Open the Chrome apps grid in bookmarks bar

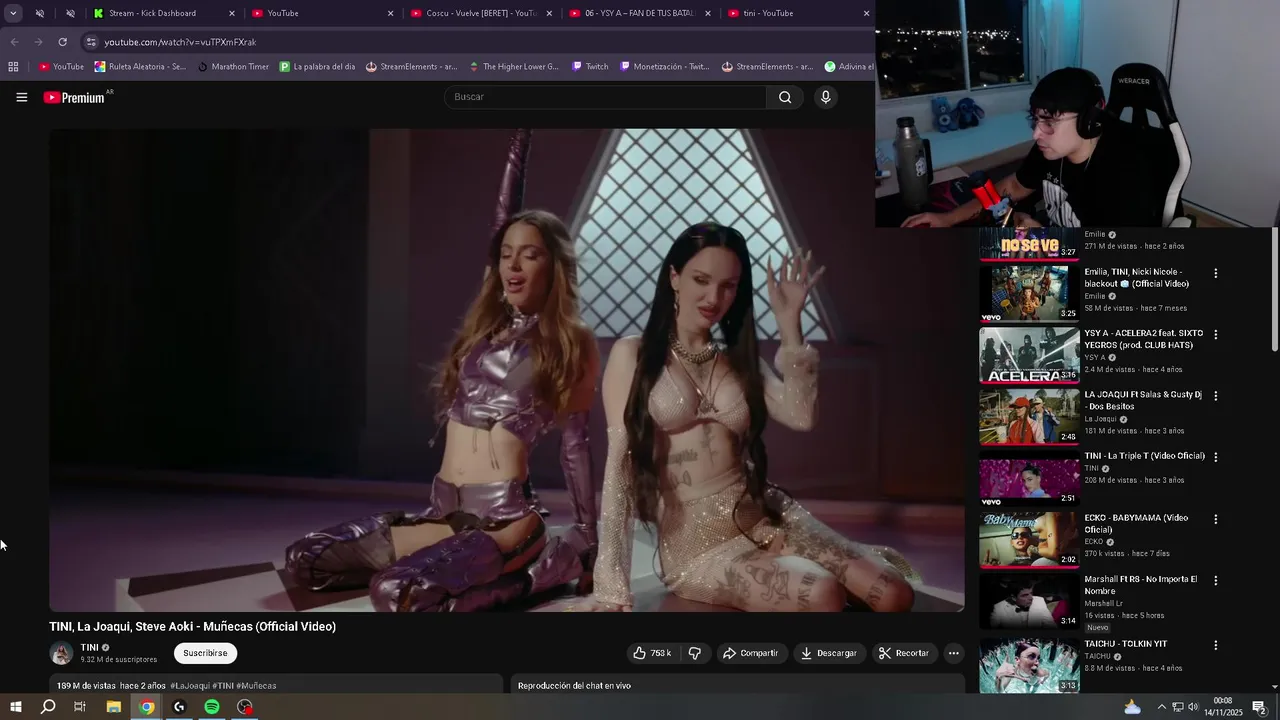coord(13,67)
